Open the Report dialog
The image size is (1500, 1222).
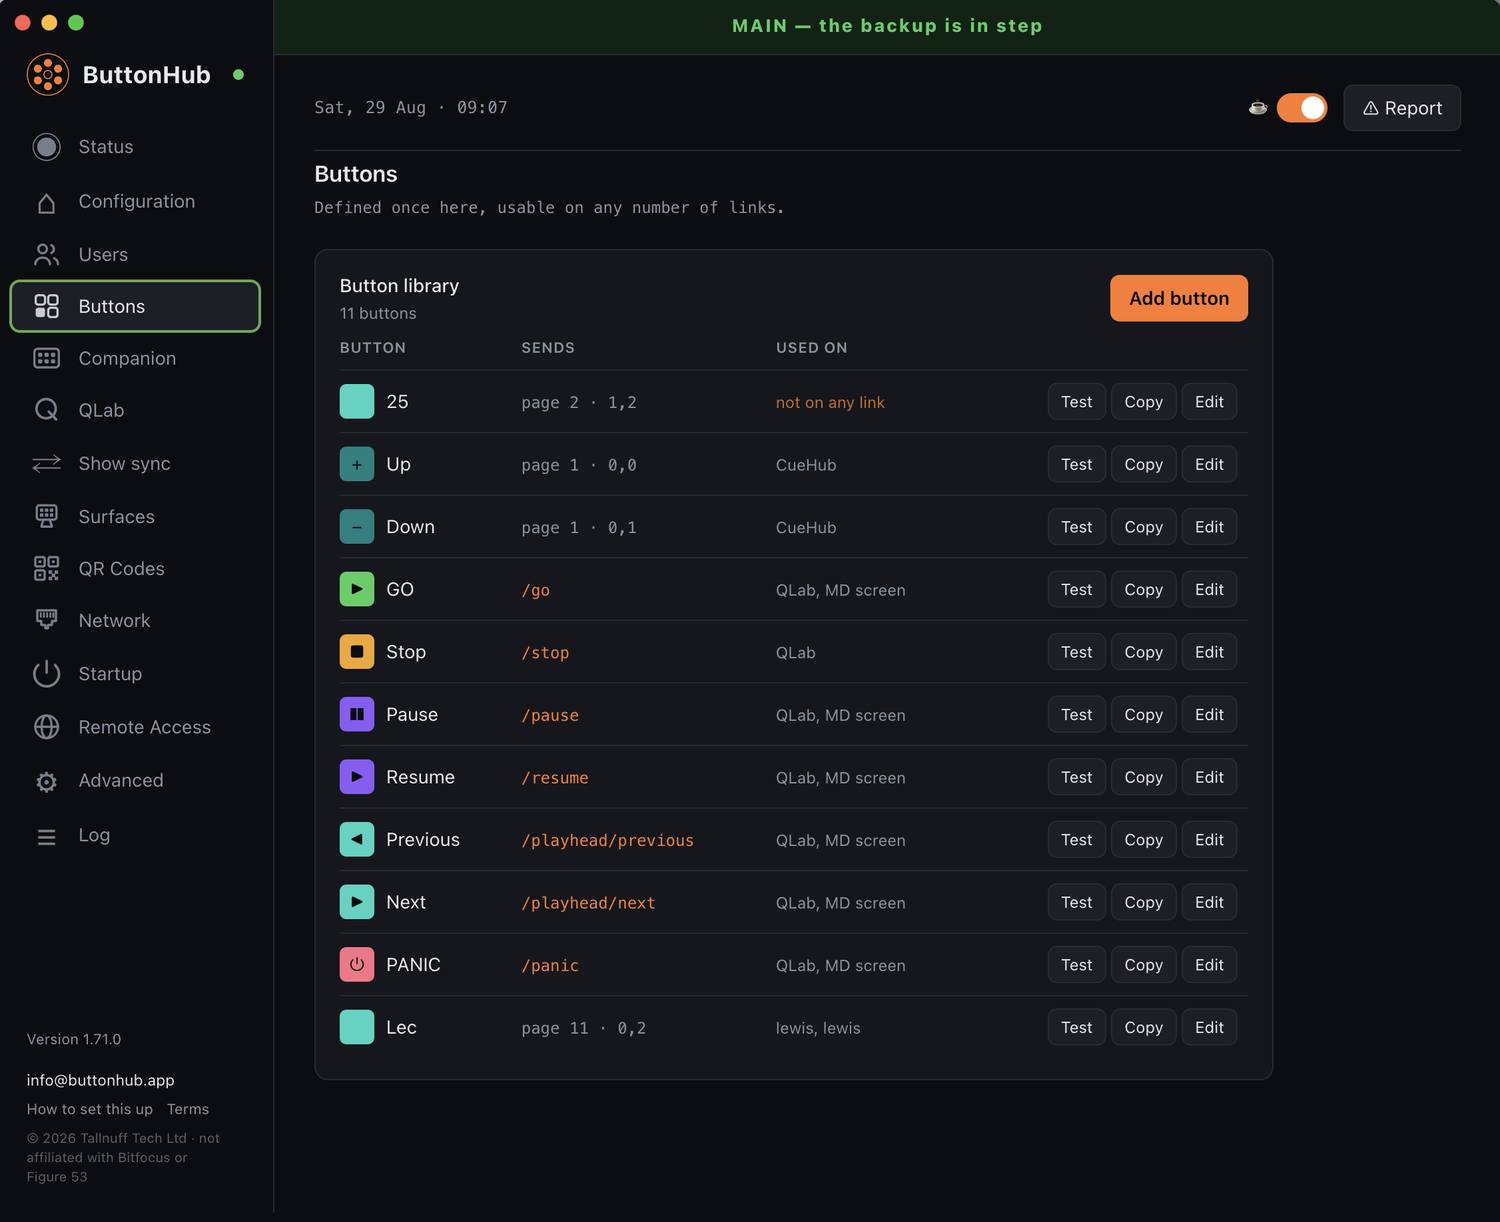(x=1402, y=108)
